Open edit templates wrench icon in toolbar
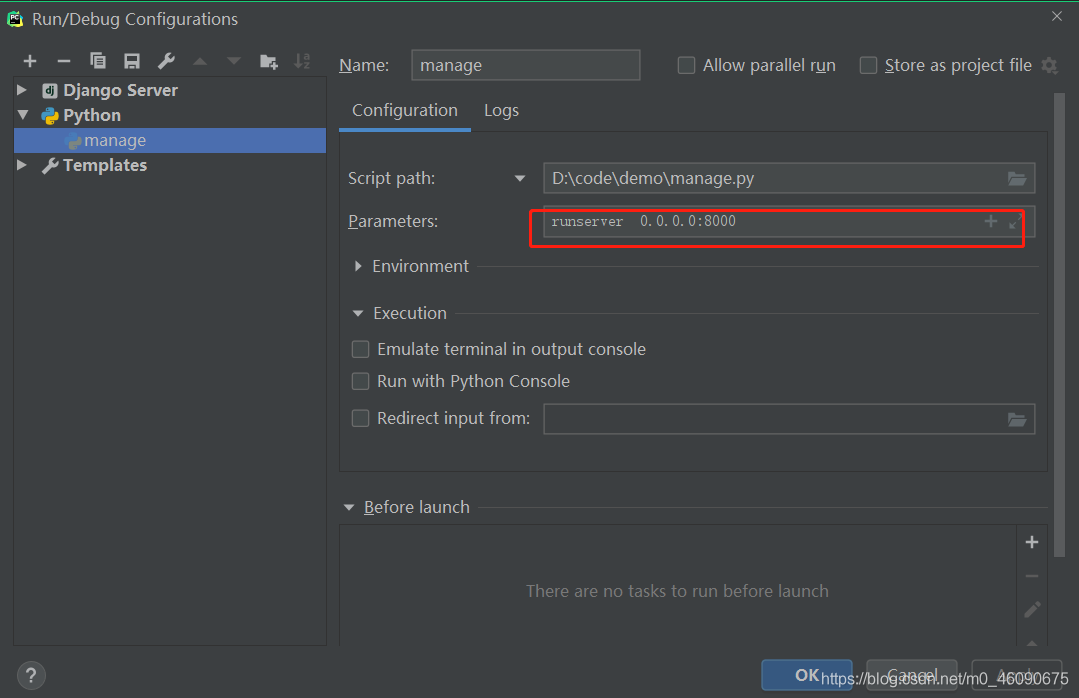Screen dimensions: 1079x698 tap(166, 61)
